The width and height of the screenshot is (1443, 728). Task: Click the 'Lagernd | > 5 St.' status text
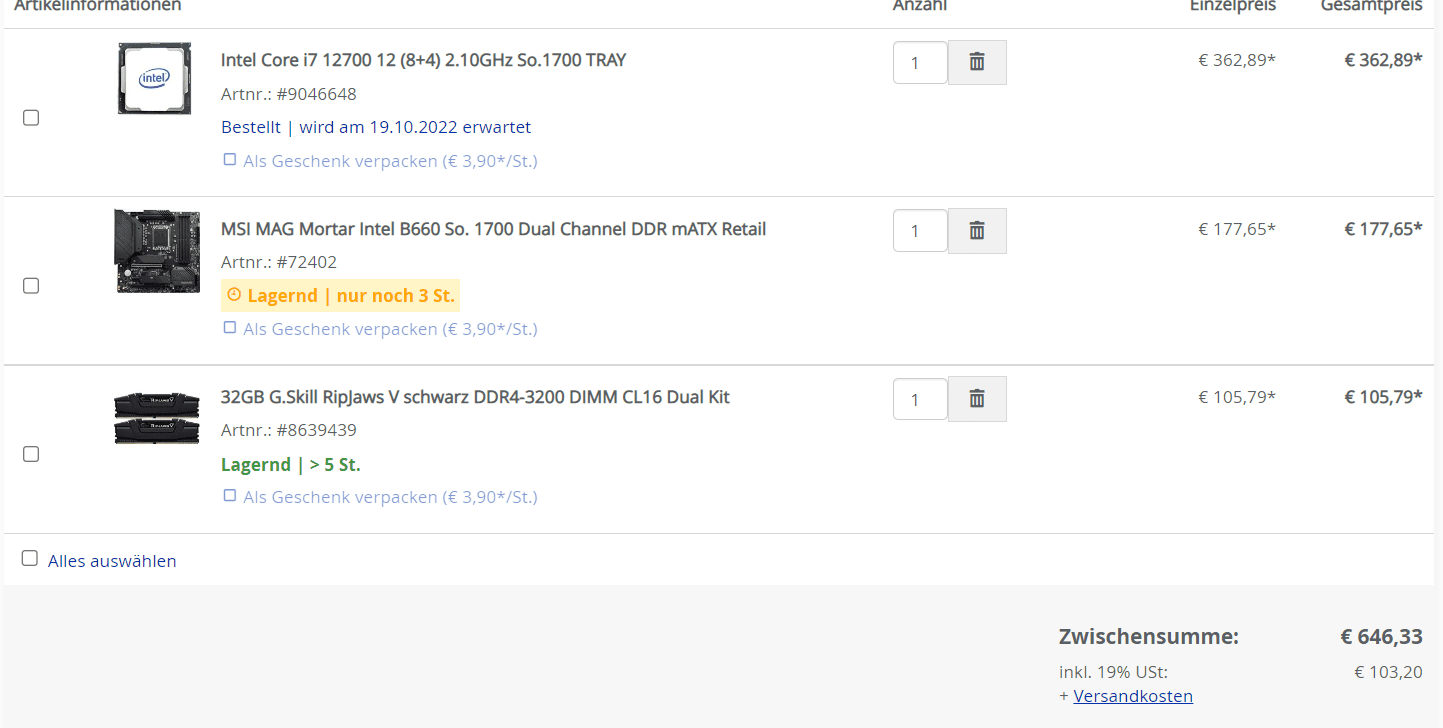tap(291, 465)
